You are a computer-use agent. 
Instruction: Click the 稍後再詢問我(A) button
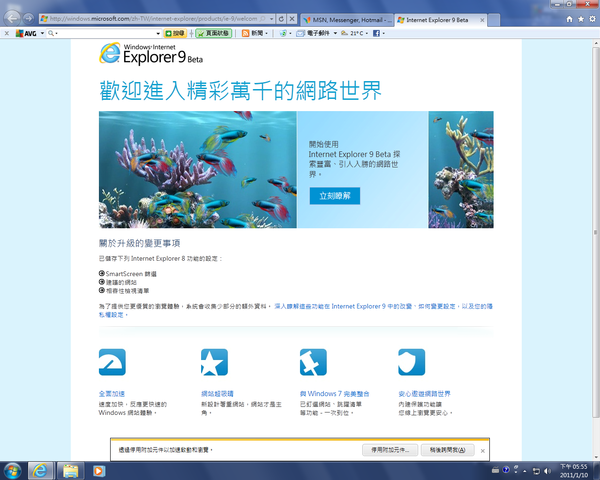click(447, 450)
